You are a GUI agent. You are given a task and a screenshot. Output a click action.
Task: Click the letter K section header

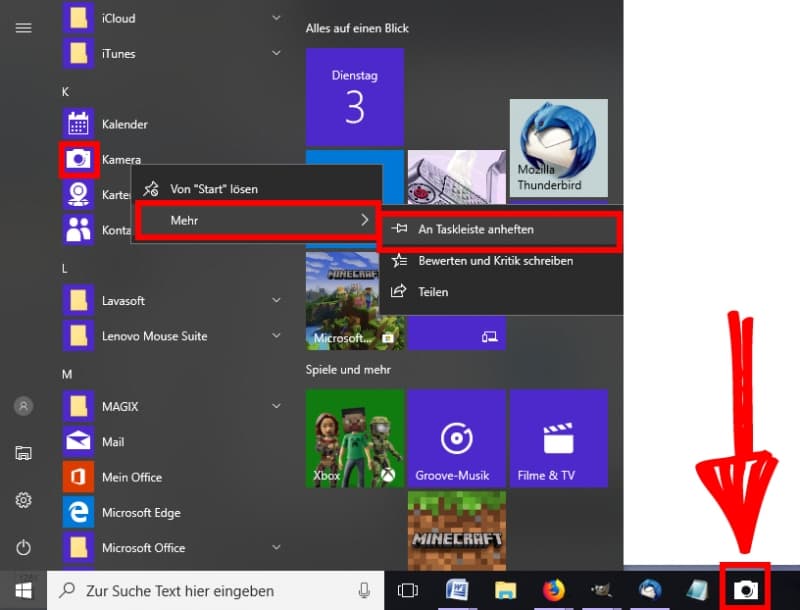tap(65, 92)
